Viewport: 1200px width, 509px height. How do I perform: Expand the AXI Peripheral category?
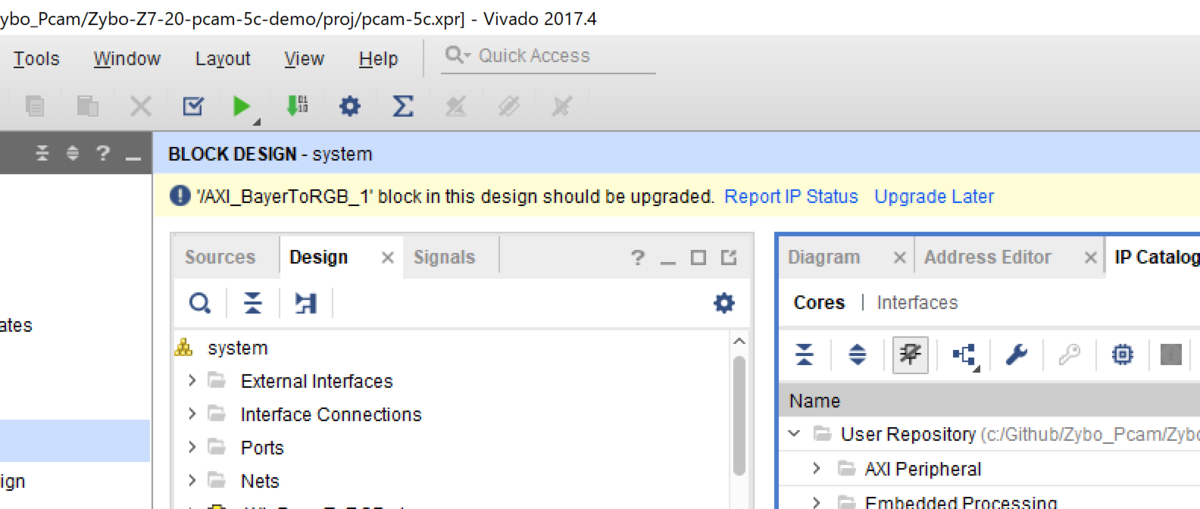click(816, 468)
